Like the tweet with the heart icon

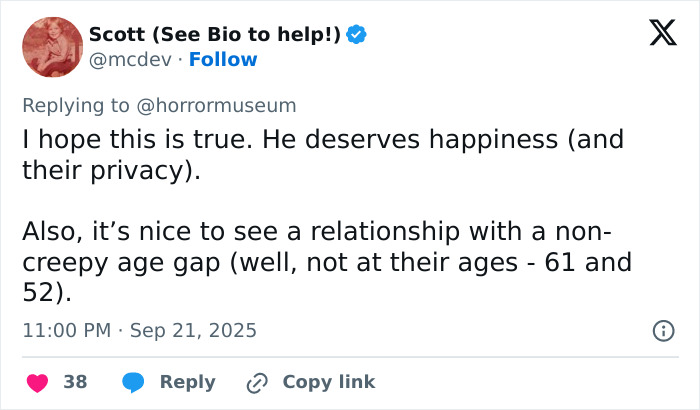[x=37, y=382]
